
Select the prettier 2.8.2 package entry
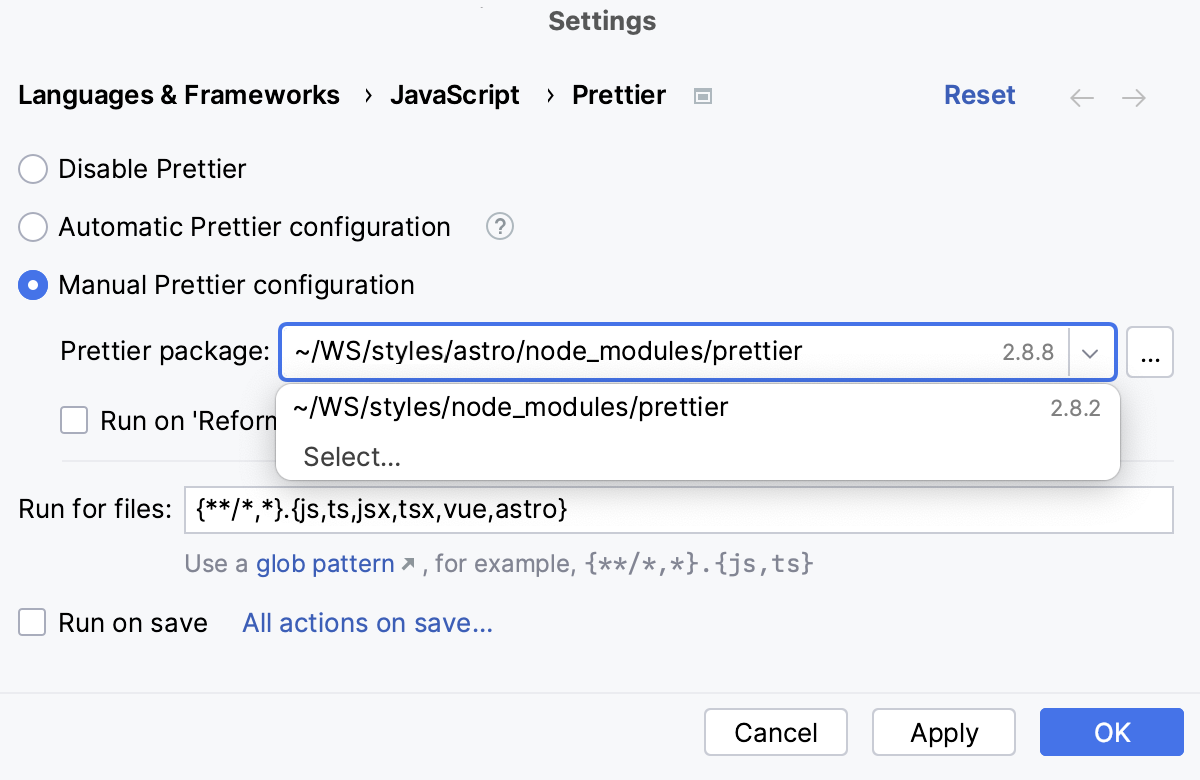(x=512, y=407)
